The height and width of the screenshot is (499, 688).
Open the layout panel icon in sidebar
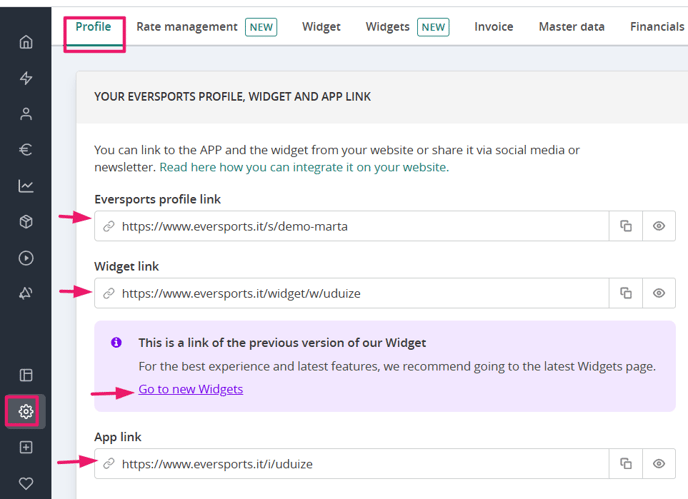[x=26, y=375]
